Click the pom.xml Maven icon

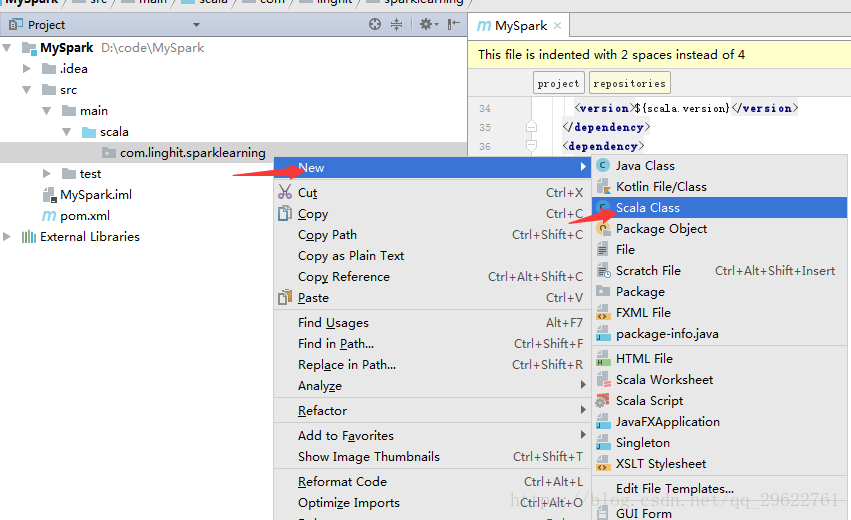[49, 215]
